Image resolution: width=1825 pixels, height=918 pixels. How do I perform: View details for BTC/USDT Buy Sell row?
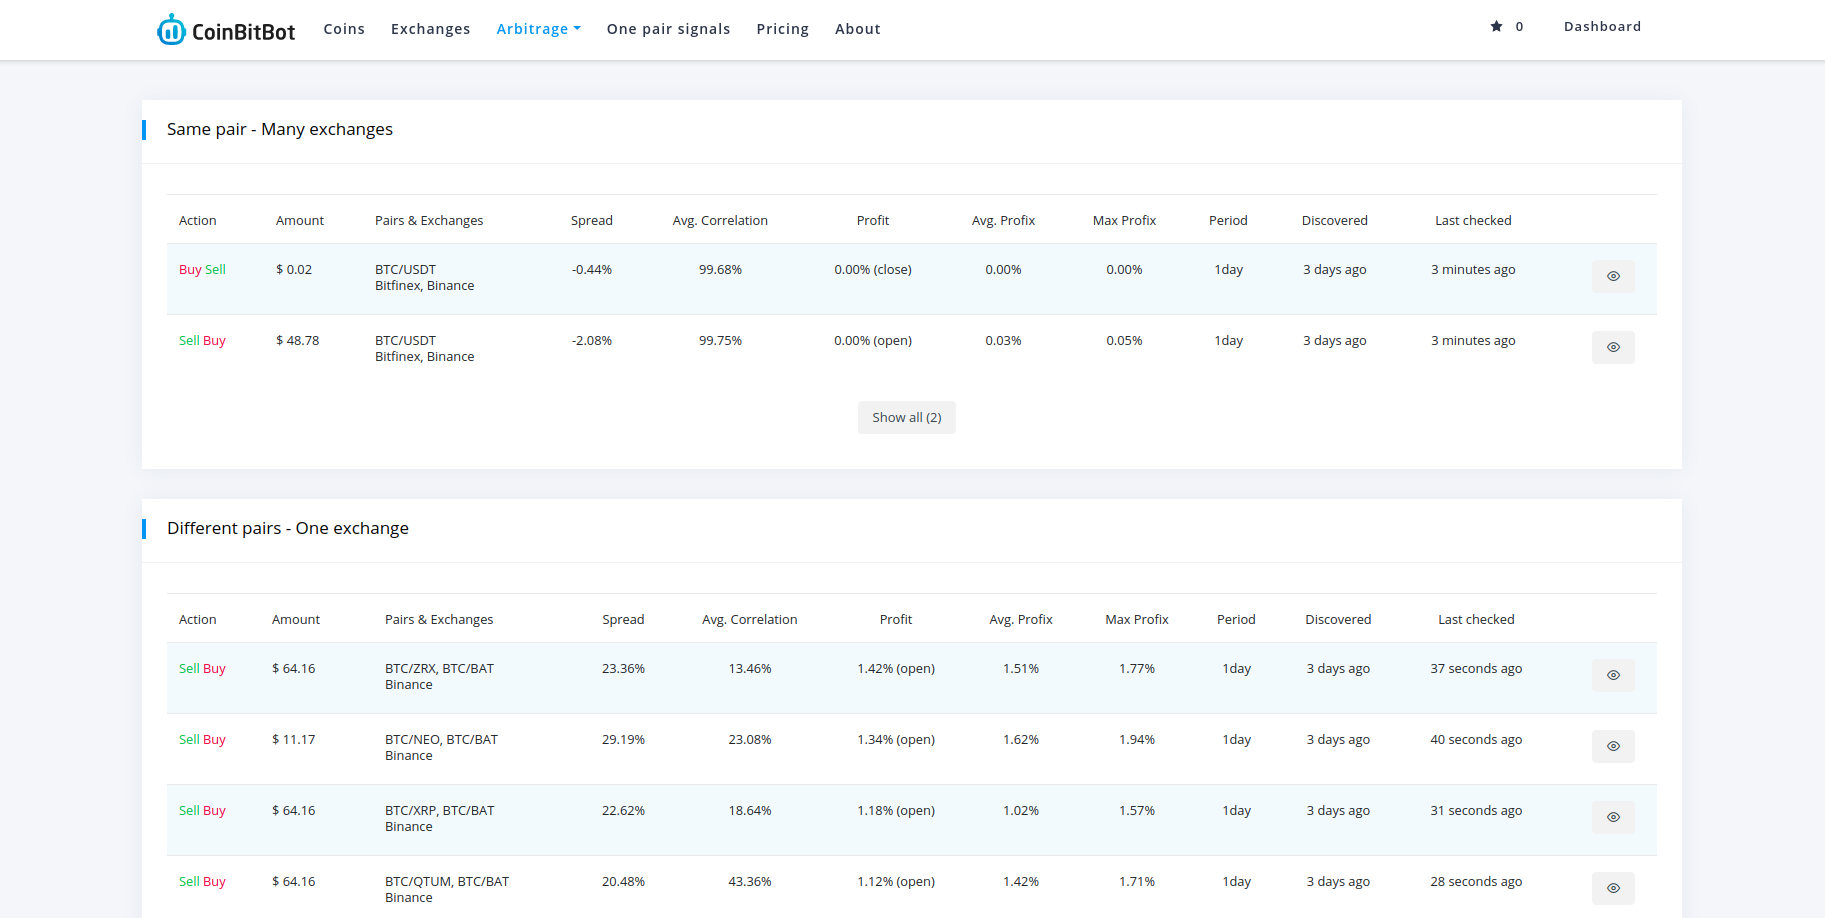point(1613,276)
